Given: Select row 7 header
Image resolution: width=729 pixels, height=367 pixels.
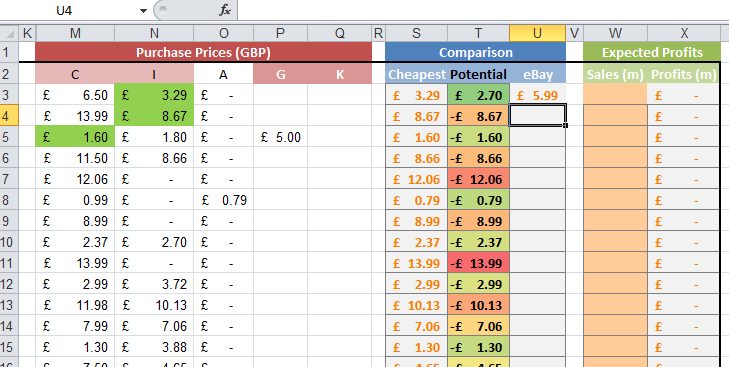Looking at the screenshot, I should pyautogui.click(x=9, y=179).
